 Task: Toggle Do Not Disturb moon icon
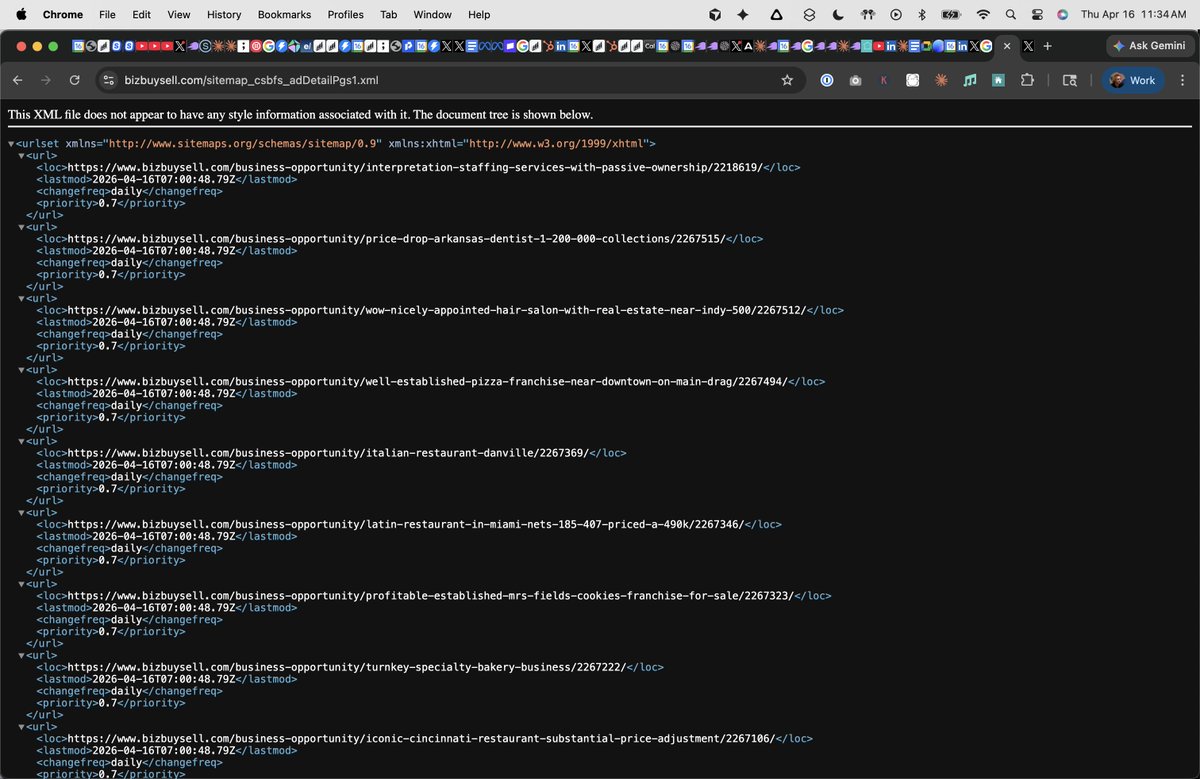(837, 14)
